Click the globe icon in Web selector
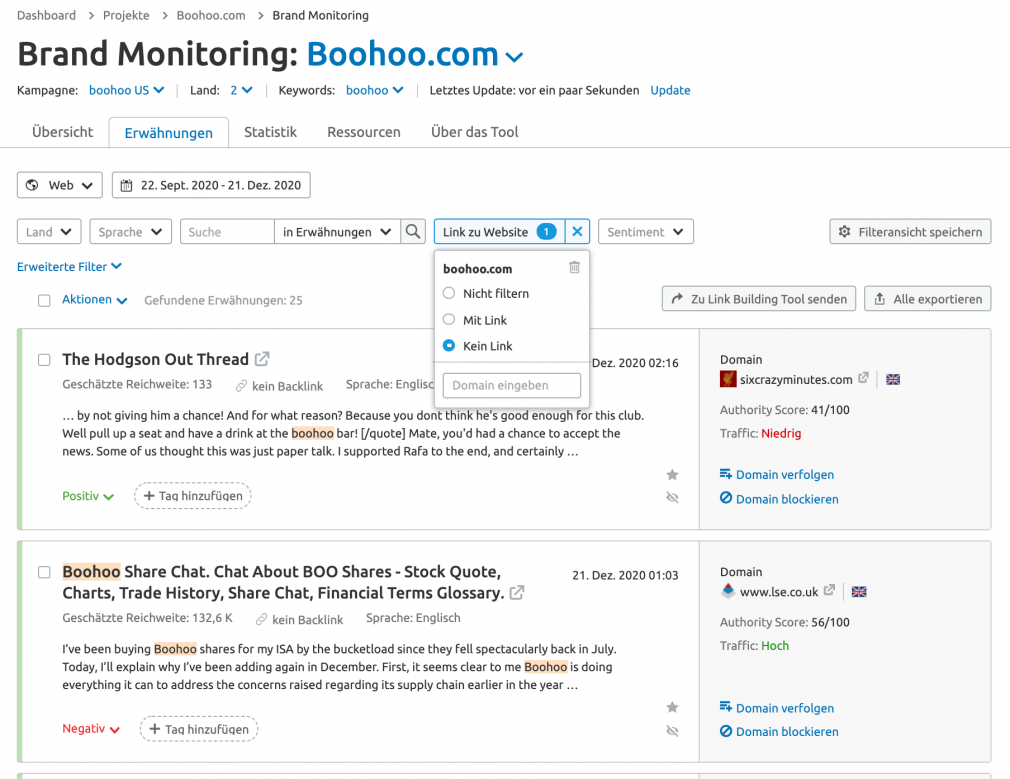1010x779 pixels. [x=32, y=186]
